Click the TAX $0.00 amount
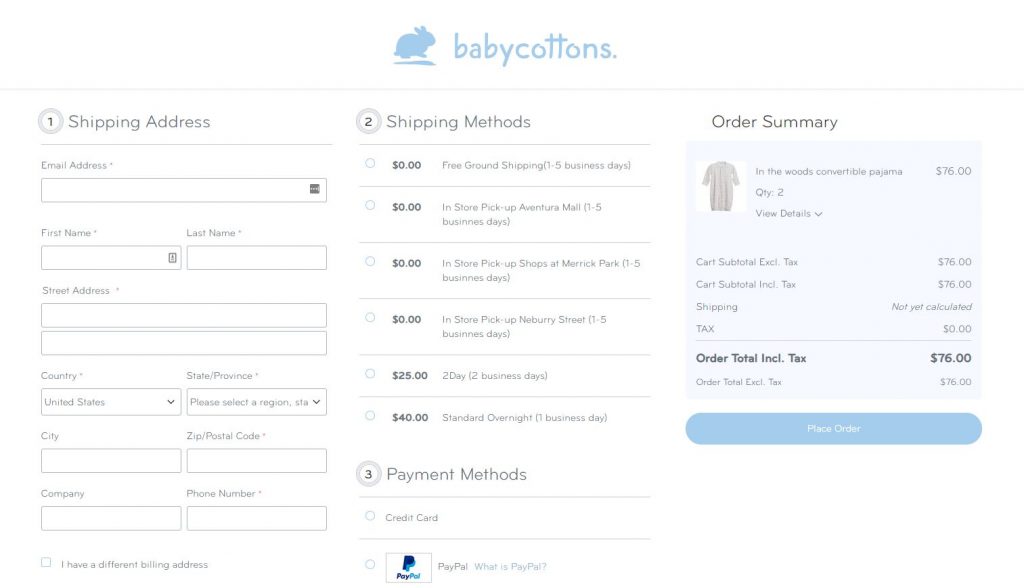The image size is (1024, 588). point(957,329)
